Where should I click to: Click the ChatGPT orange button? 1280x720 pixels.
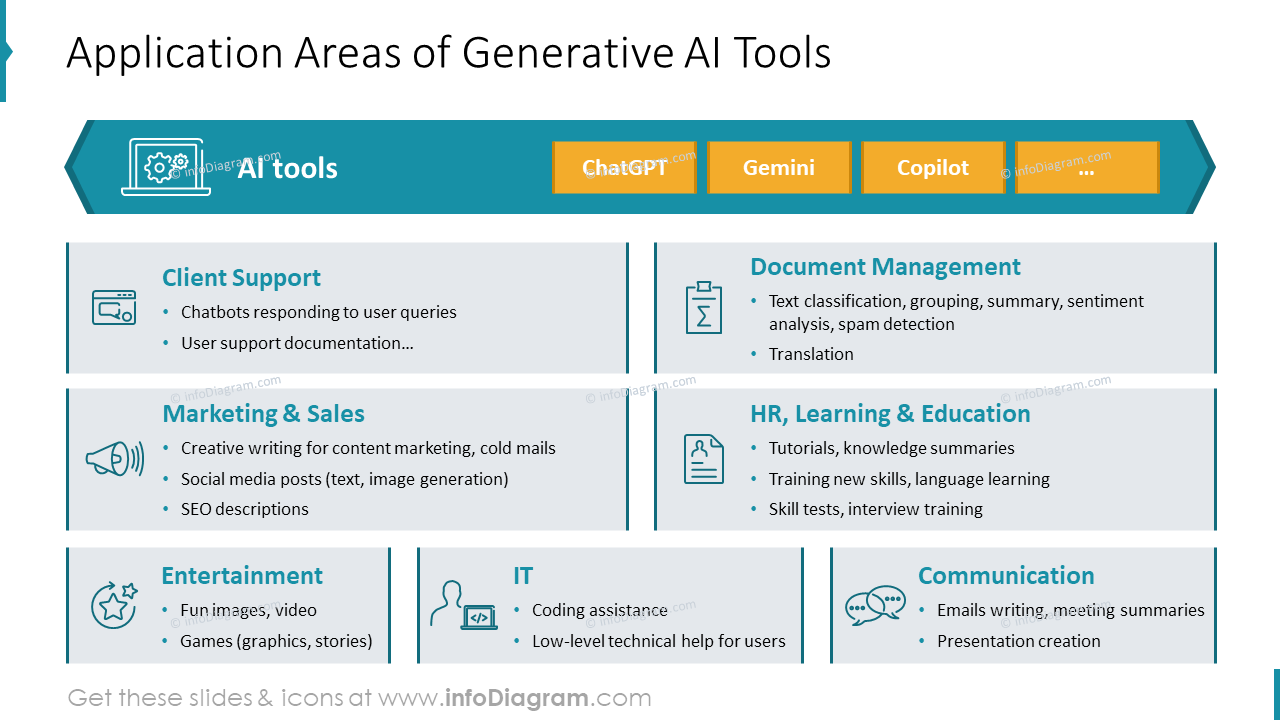pos(624,167)
